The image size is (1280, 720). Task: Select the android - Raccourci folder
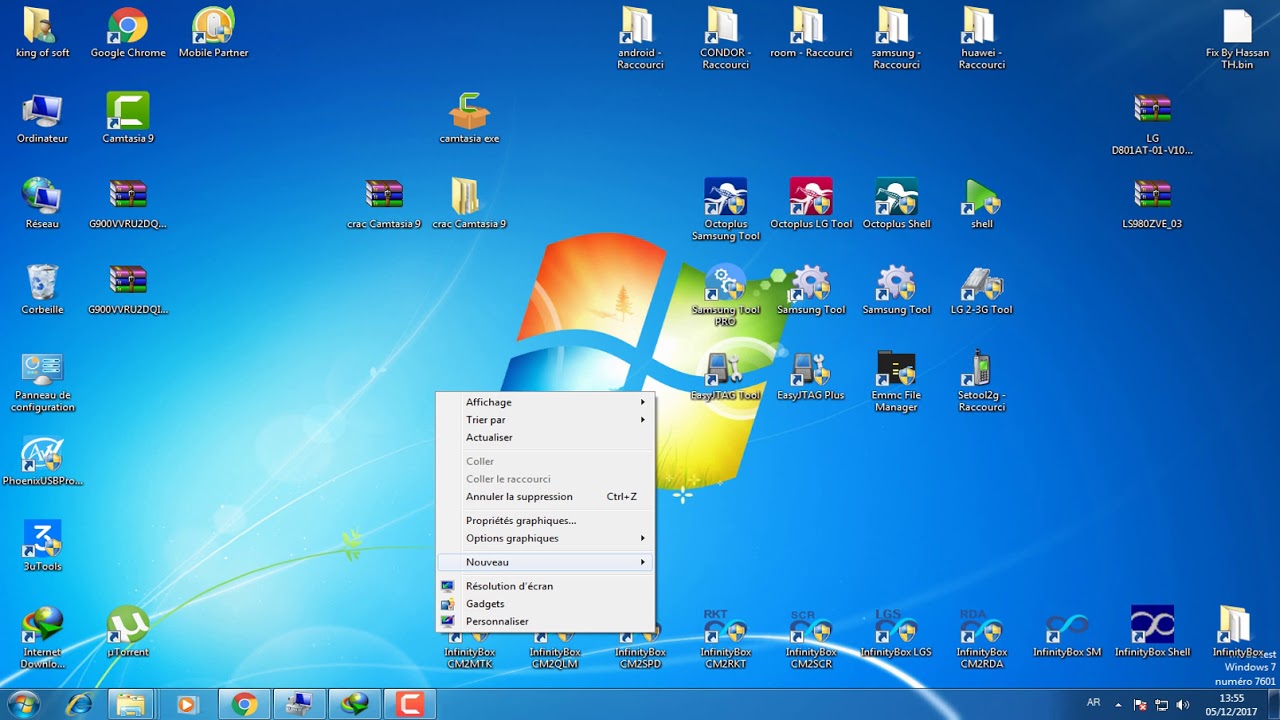640,39
